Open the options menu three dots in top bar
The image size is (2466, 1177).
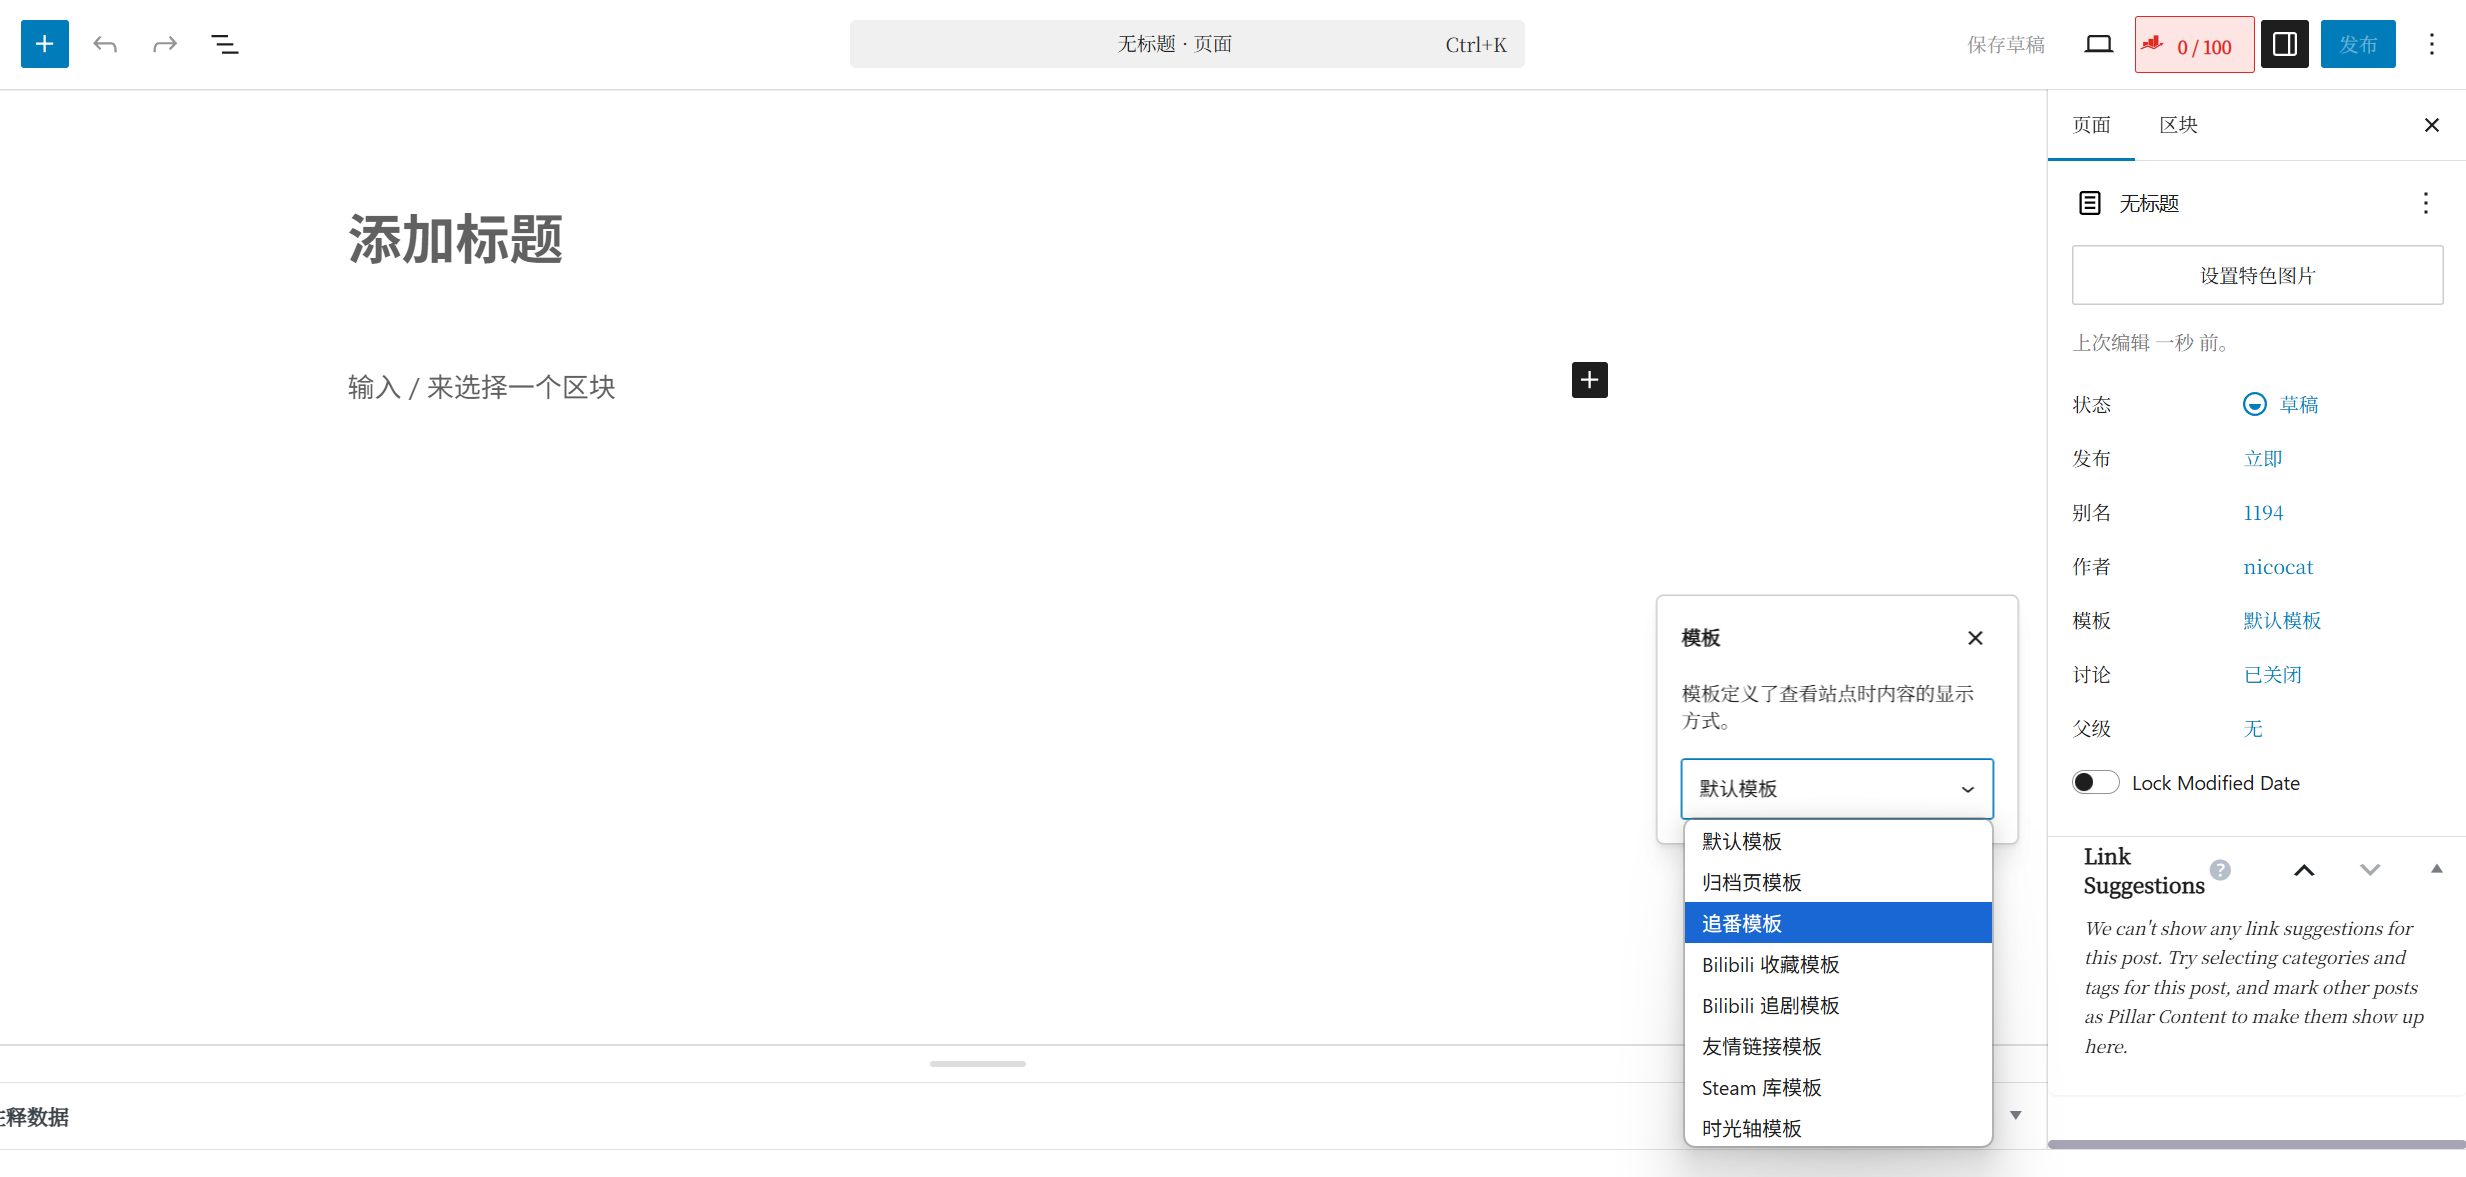[2431, 44]
